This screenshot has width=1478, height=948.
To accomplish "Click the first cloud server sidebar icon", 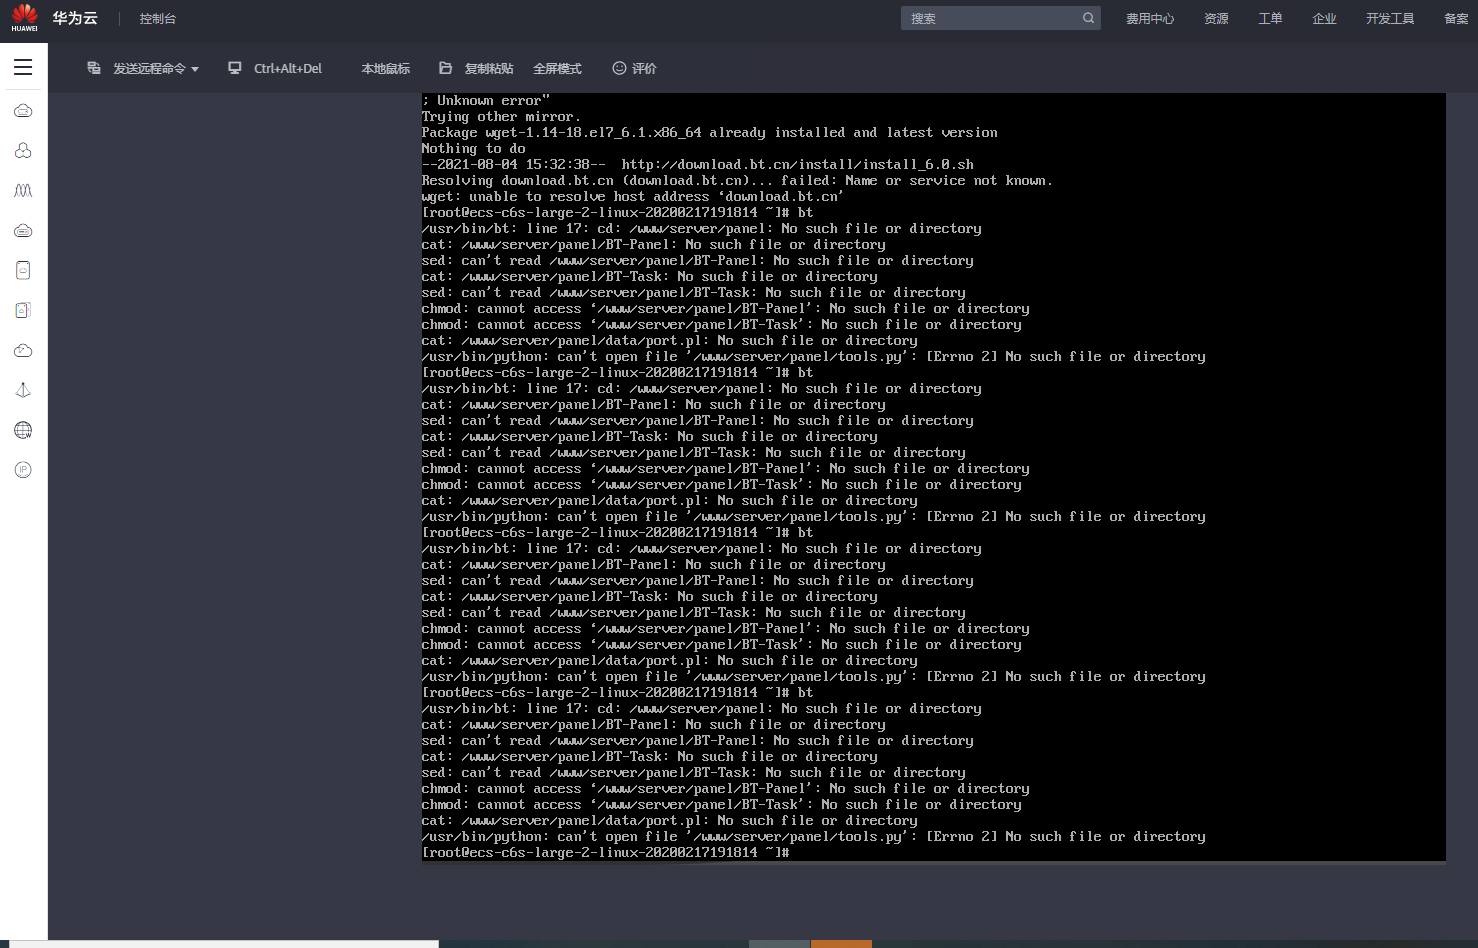I will point(23,110).
